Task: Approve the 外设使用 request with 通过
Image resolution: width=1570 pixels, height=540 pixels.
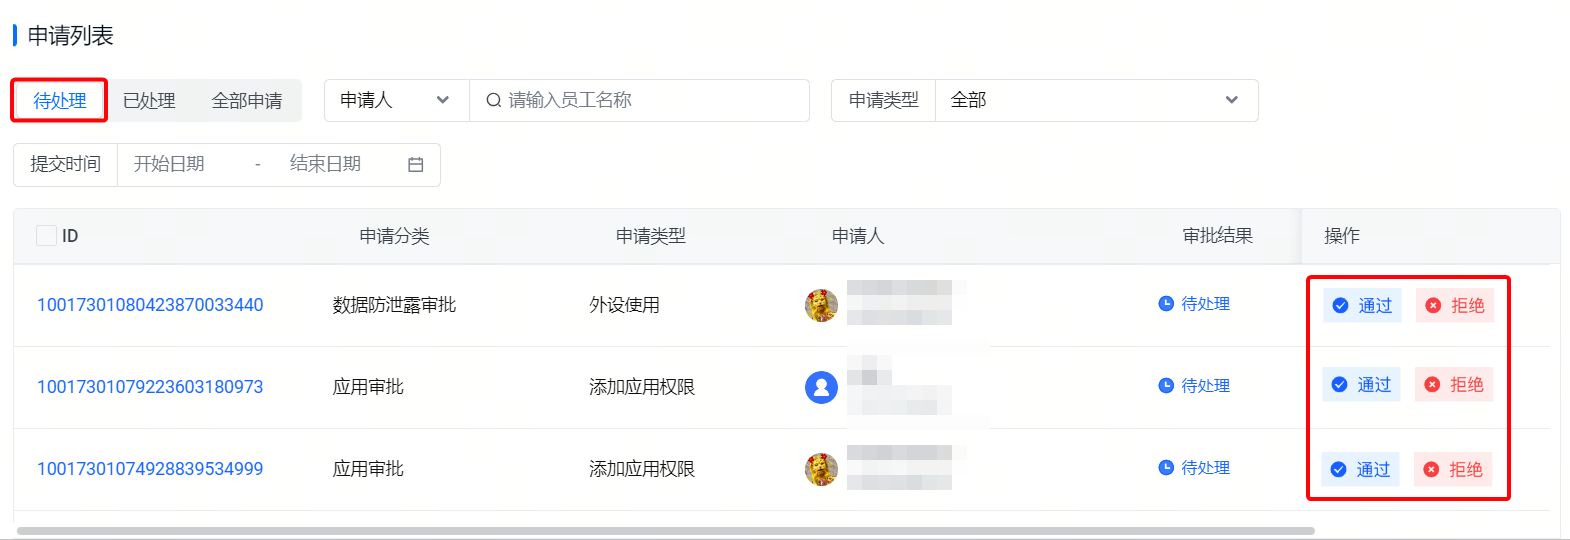Action: click(1362, 306)
